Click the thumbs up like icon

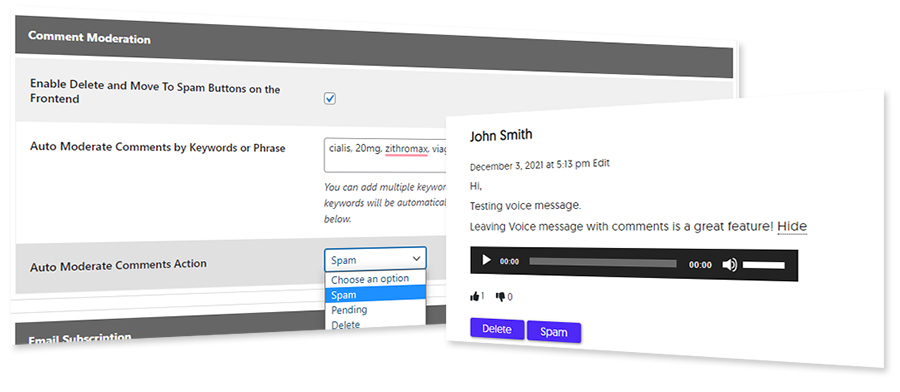[x=475, y=297]
